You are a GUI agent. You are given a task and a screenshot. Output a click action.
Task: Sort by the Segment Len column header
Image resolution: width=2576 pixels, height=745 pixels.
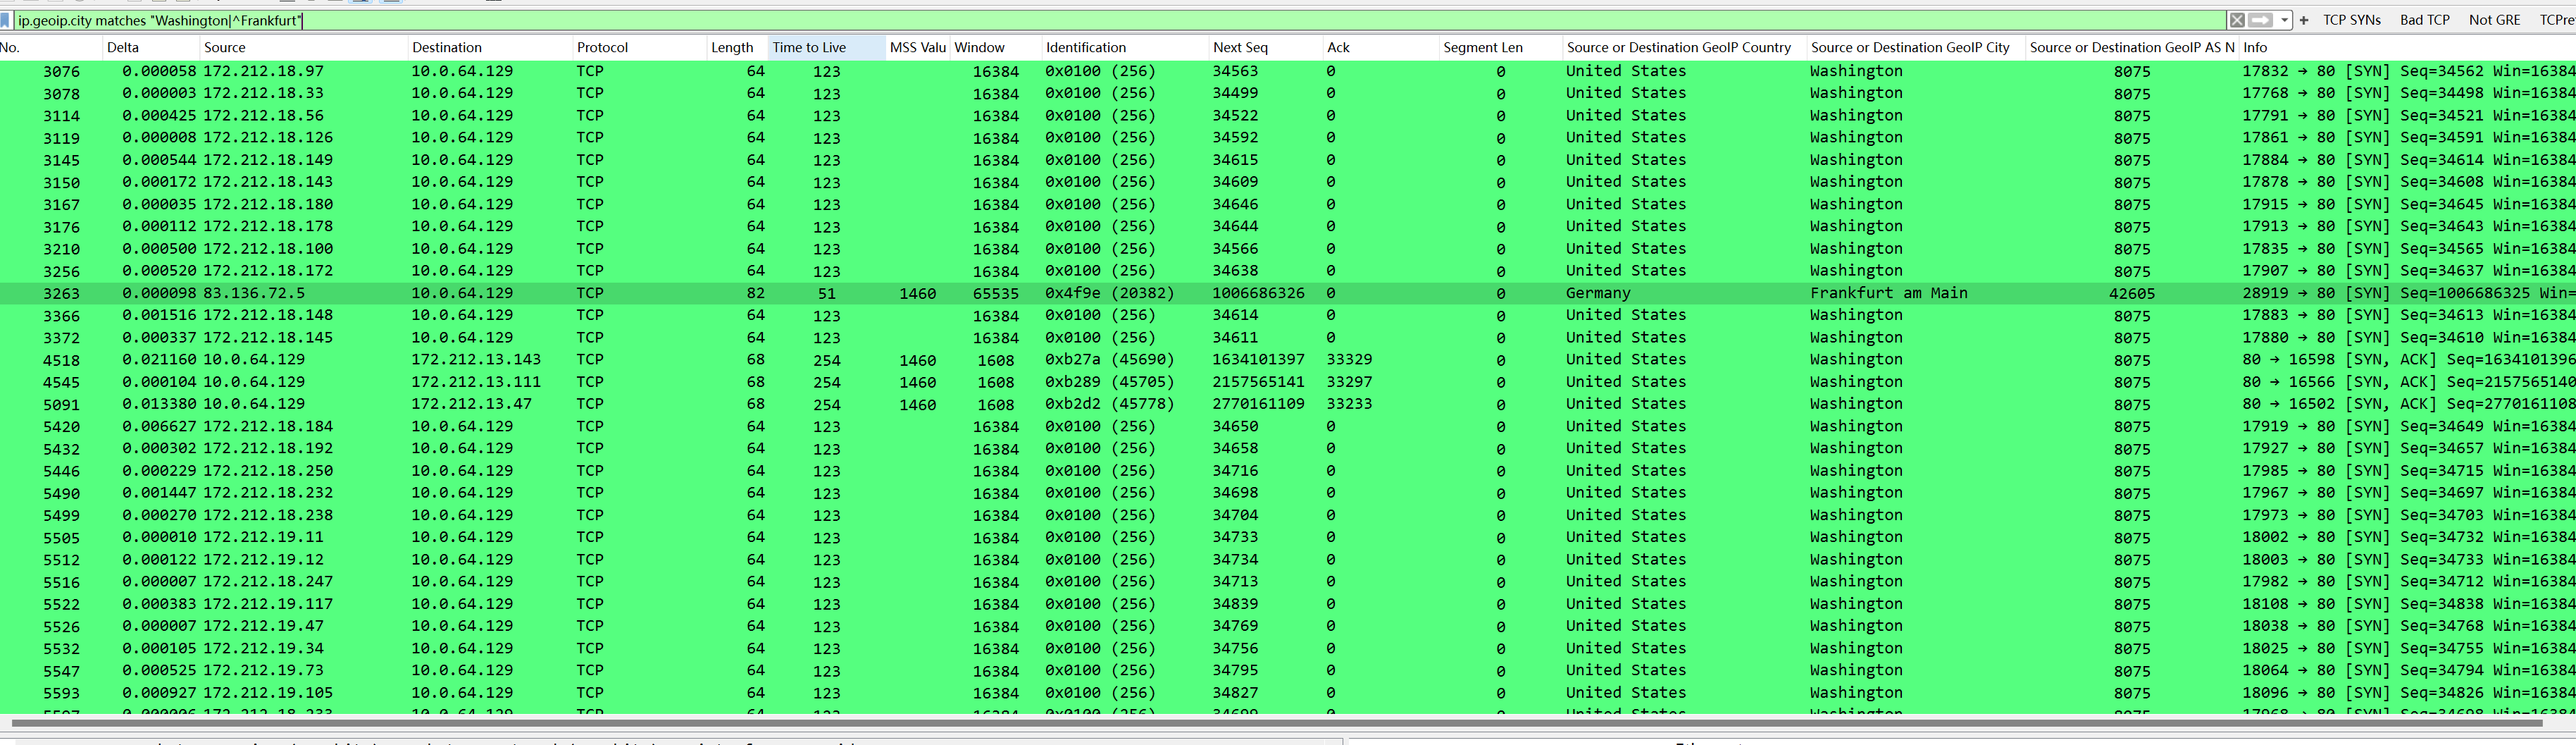(1500, 47)
